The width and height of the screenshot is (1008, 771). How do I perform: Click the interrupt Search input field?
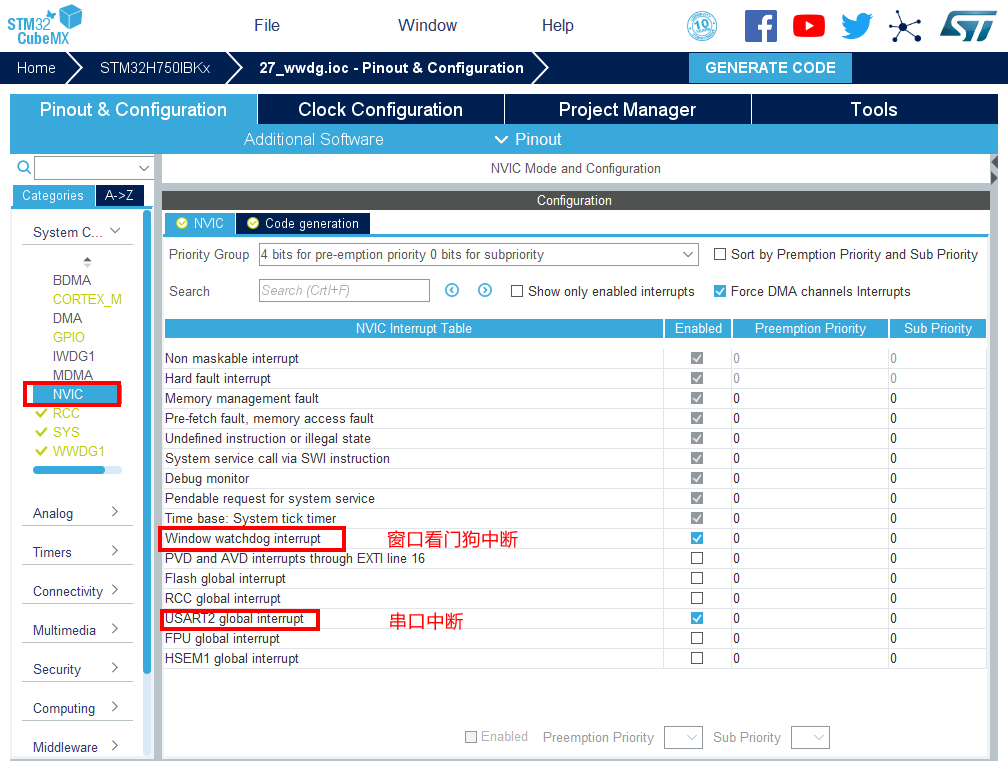[x=344, y=291]
